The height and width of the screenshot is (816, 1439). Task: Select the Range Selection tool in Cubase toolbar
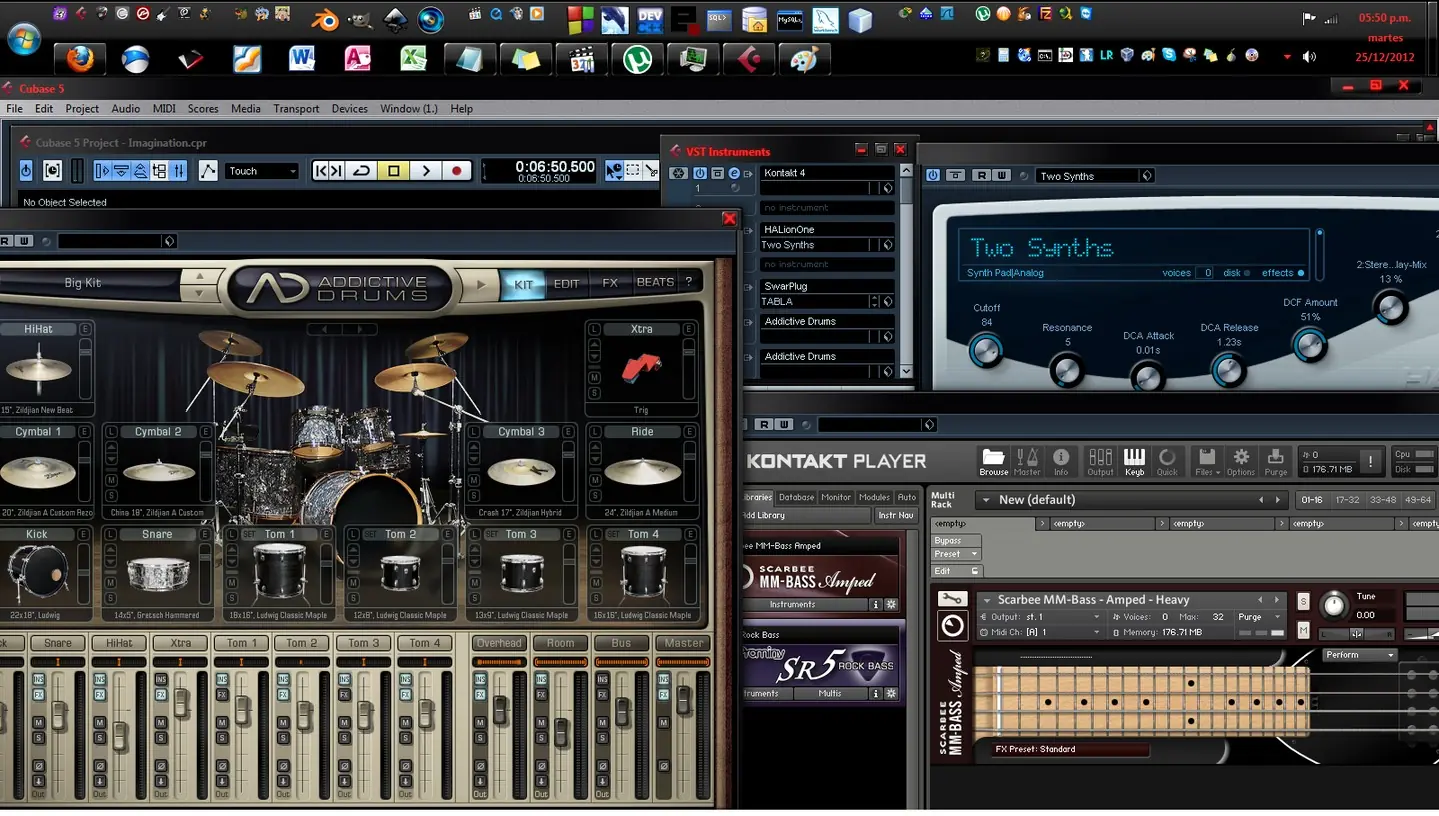point(633,171)
